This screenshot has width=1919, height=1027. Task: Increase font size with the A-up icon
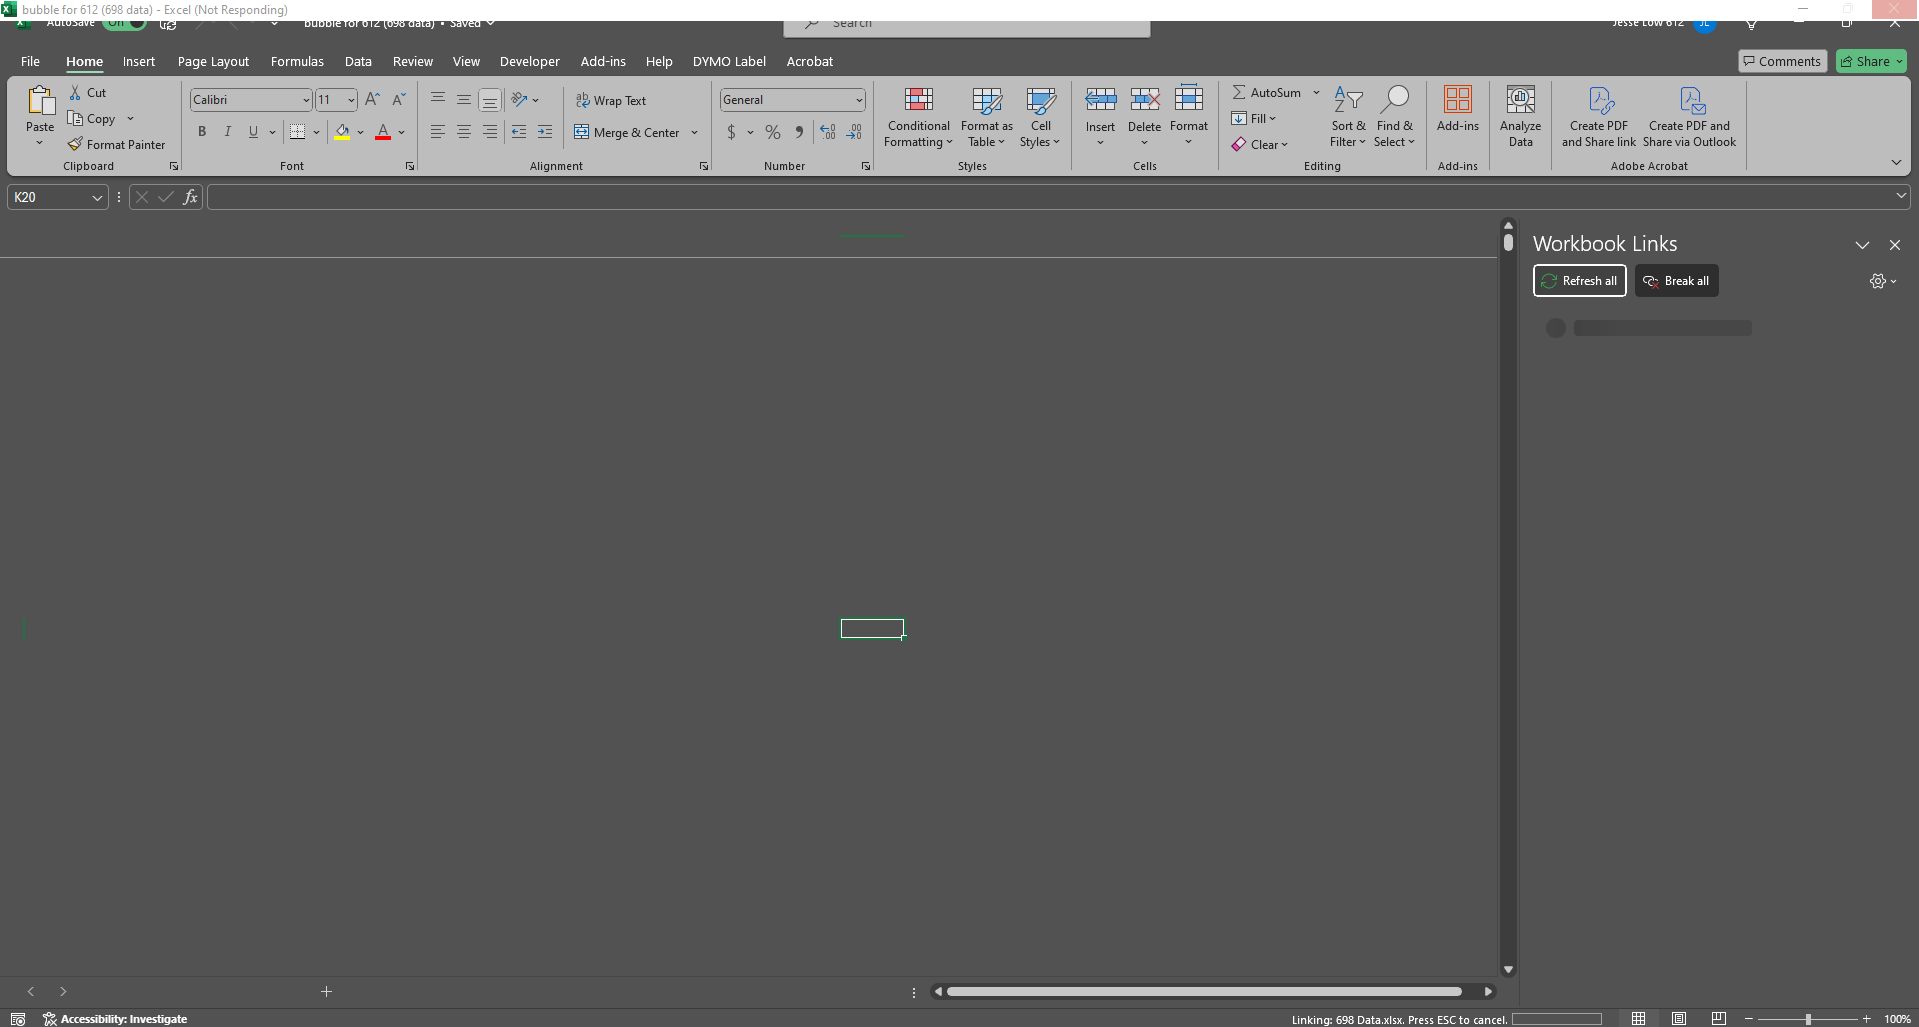[372, 99]
